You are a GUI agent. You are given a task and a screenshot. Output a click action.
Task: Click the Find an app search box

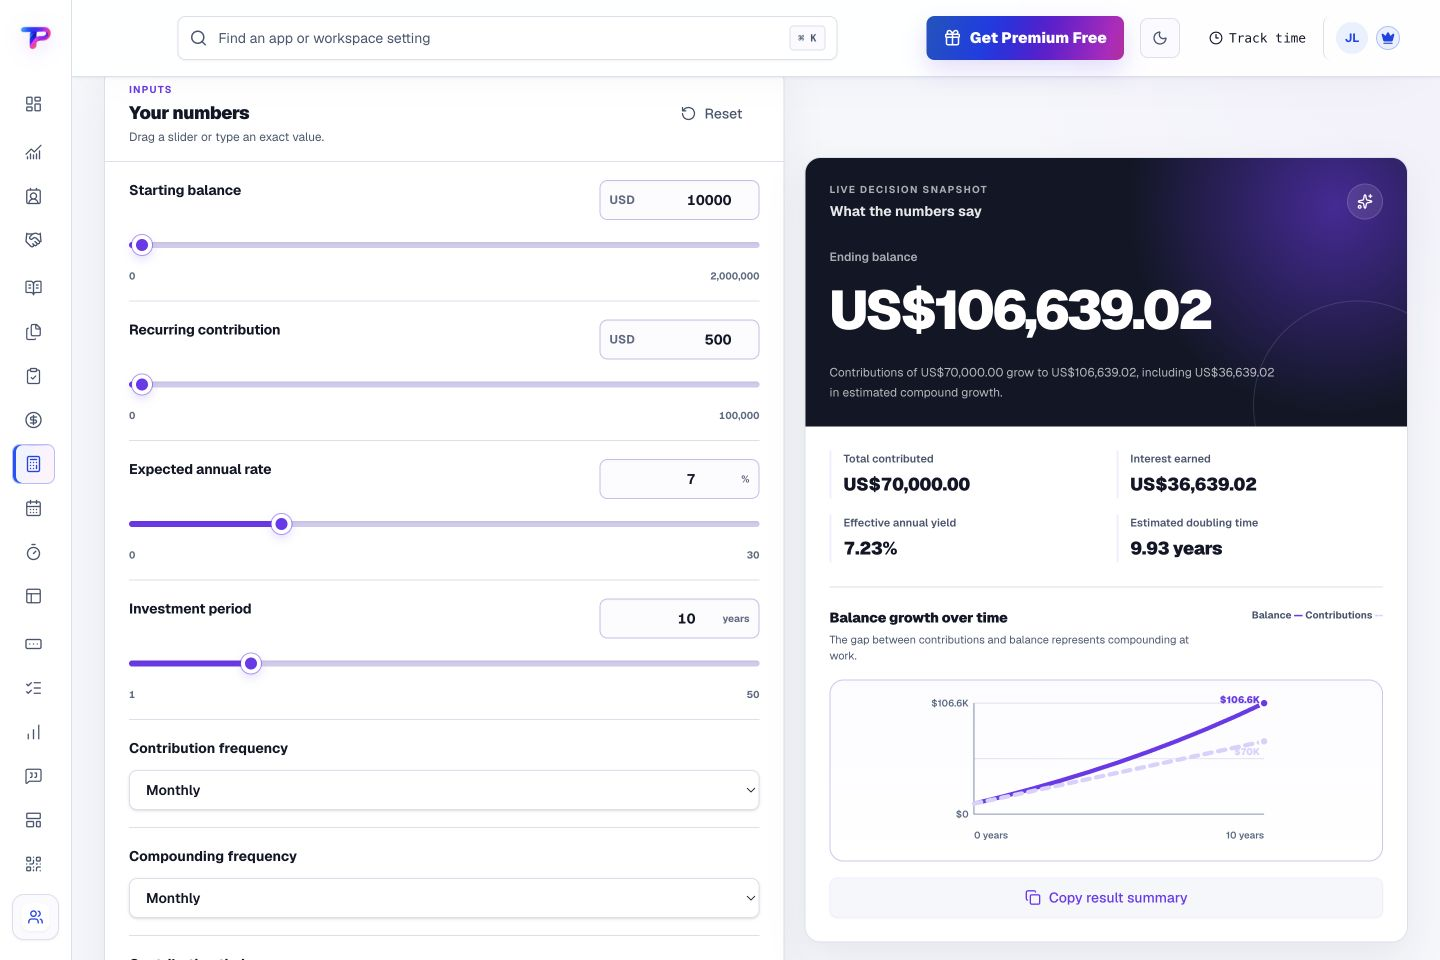[507, 38]
